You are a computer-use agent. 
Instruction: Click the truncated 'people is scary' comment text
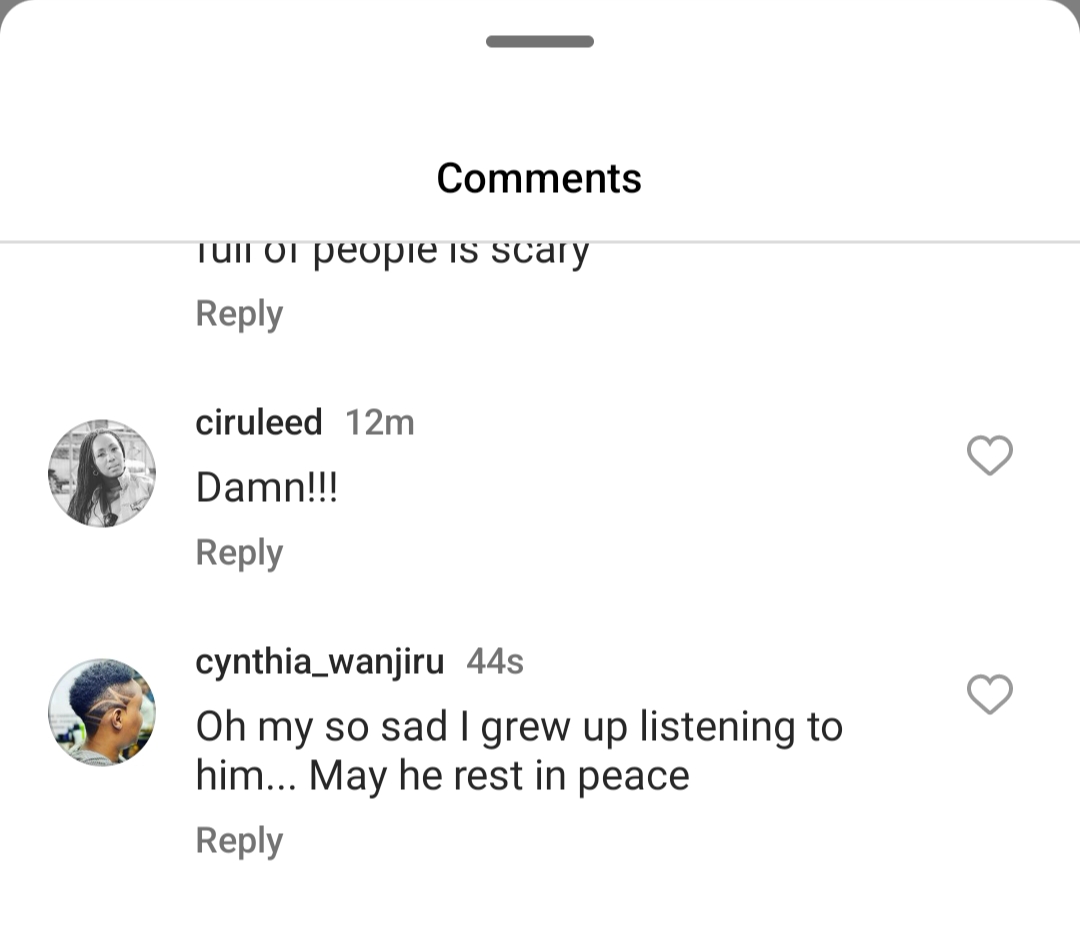click(392, 252)
